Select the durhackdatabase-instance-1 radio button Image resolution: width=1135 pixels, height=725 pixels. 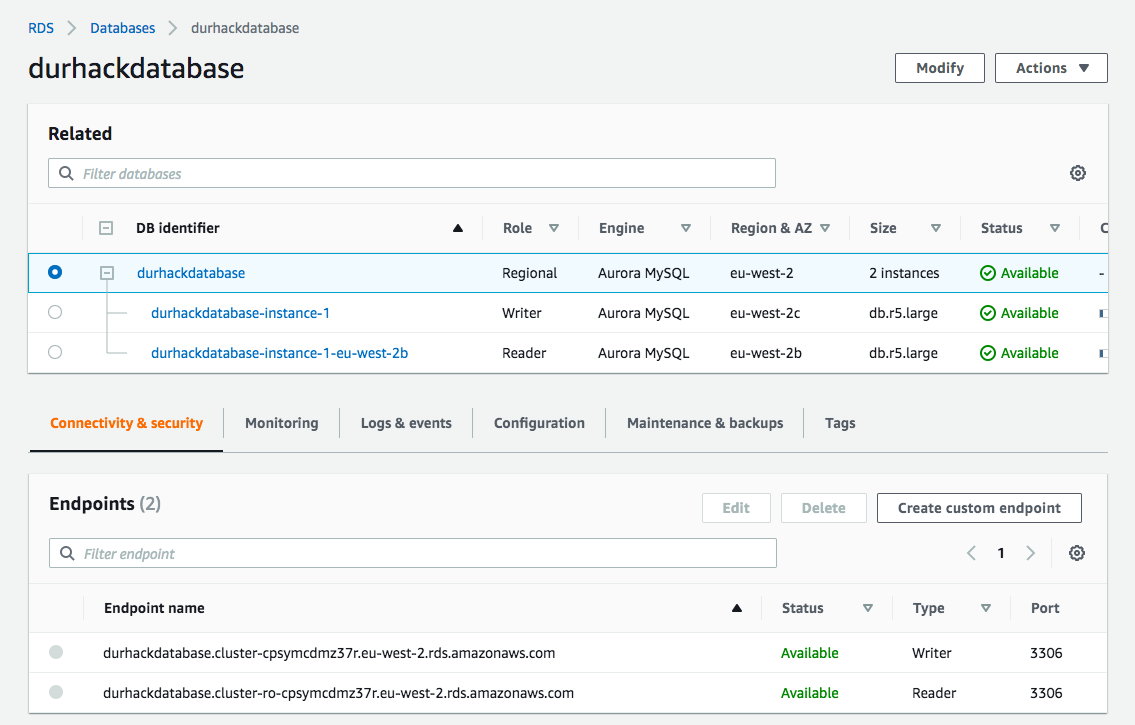(55, 312)
